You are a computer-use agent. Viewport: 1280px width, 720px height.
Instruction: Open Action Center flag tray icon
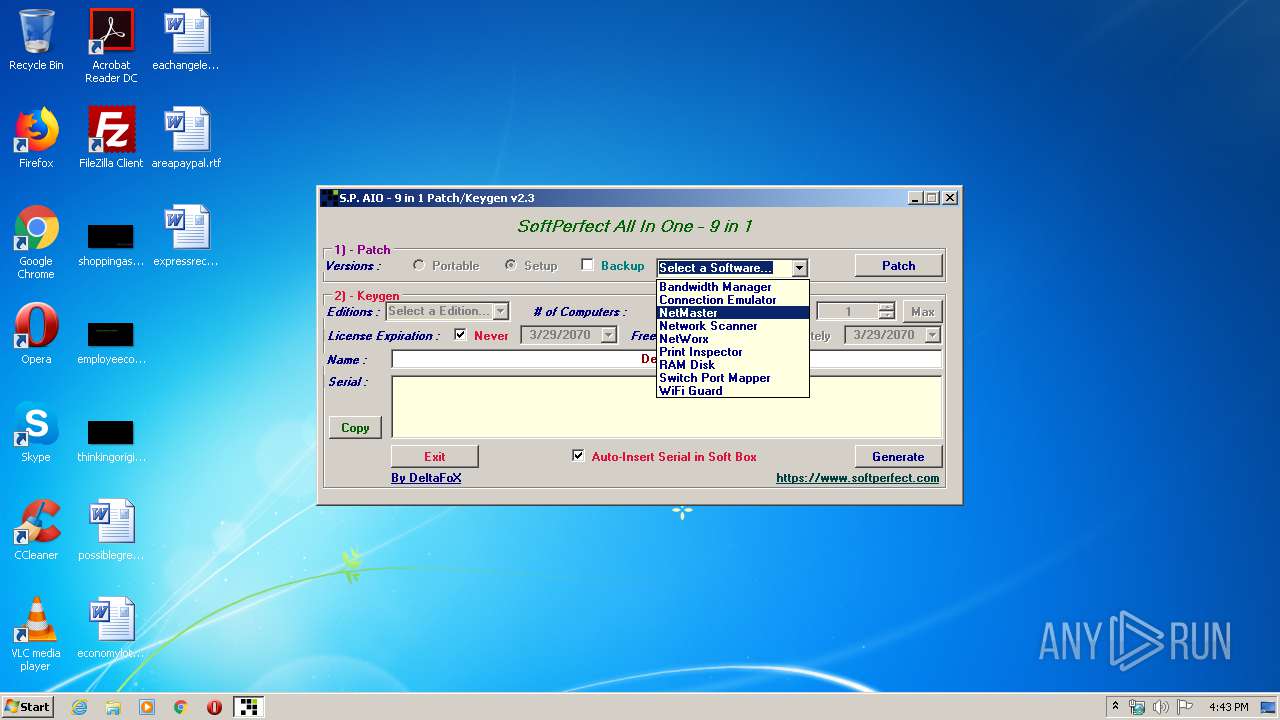click(x=1184, y=707)
